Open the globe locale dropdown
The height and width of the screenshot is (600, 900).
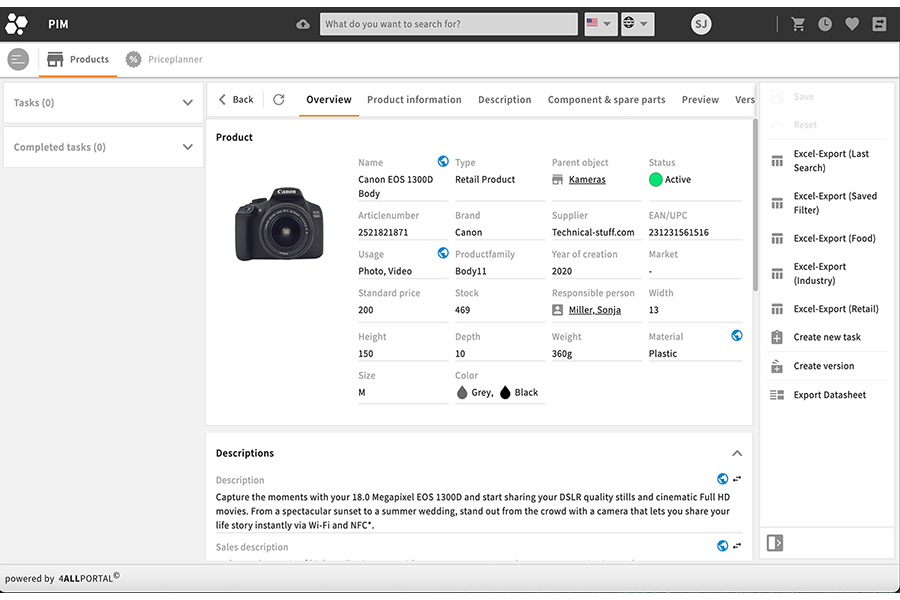[637, 24]
